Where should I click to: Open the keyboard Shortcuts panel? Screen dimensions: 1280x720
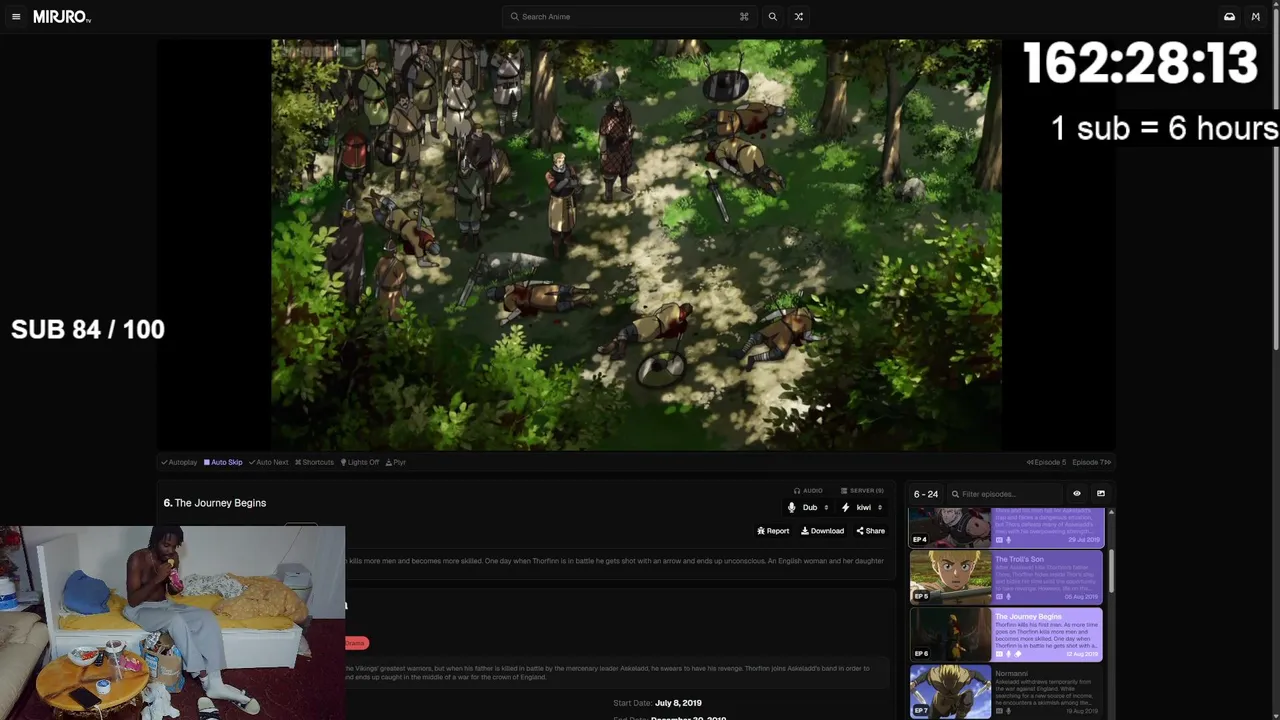(314, 462)
